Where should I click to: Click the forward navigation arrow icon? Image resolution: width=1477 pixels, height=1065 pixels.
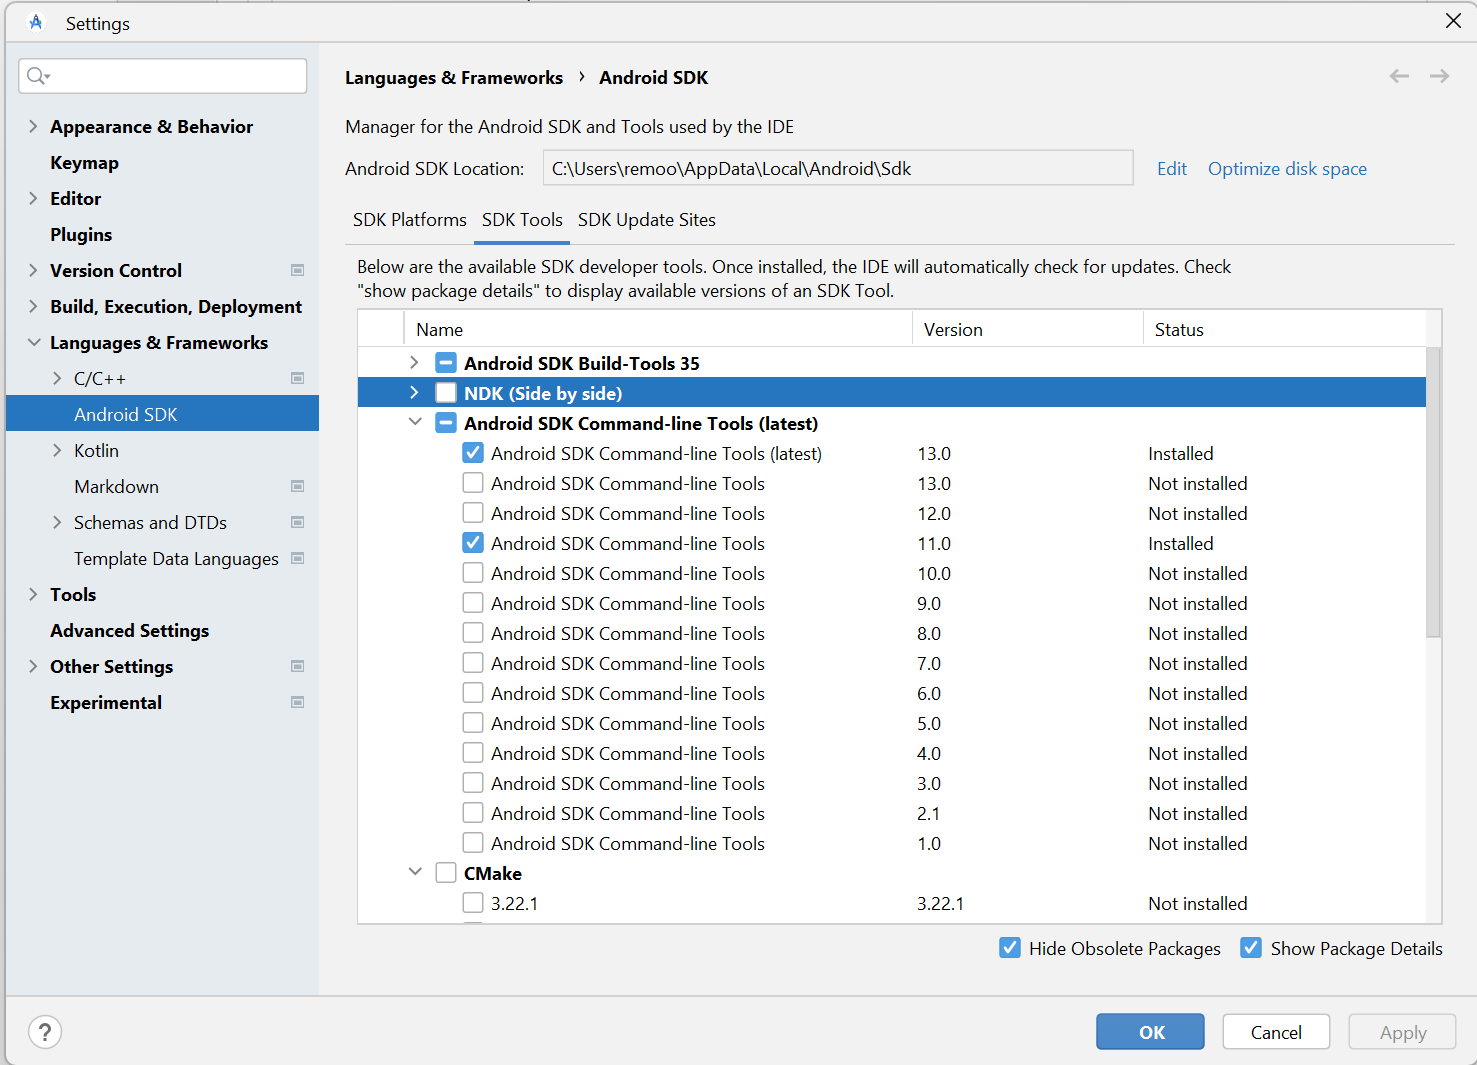[1439, 76]
